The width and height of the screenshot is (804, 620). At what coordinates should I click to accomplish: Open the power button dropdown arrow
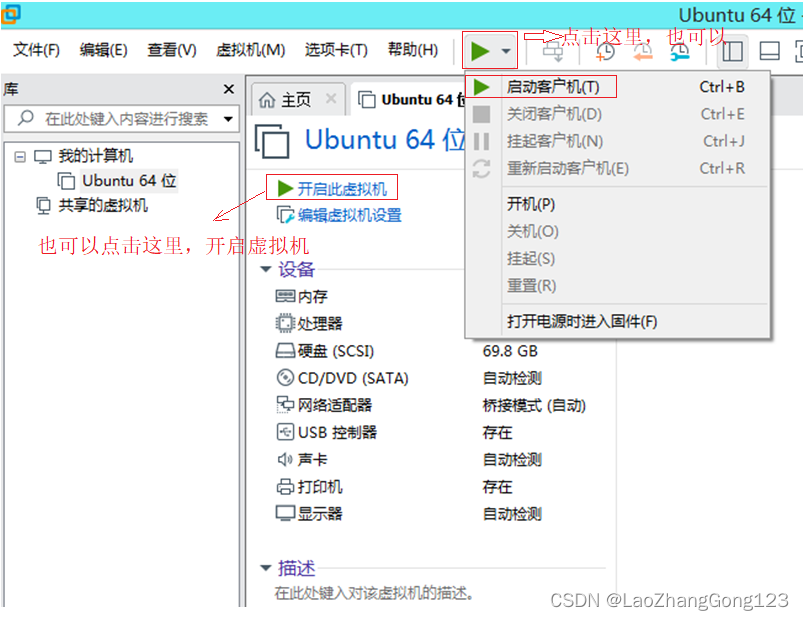503,52
